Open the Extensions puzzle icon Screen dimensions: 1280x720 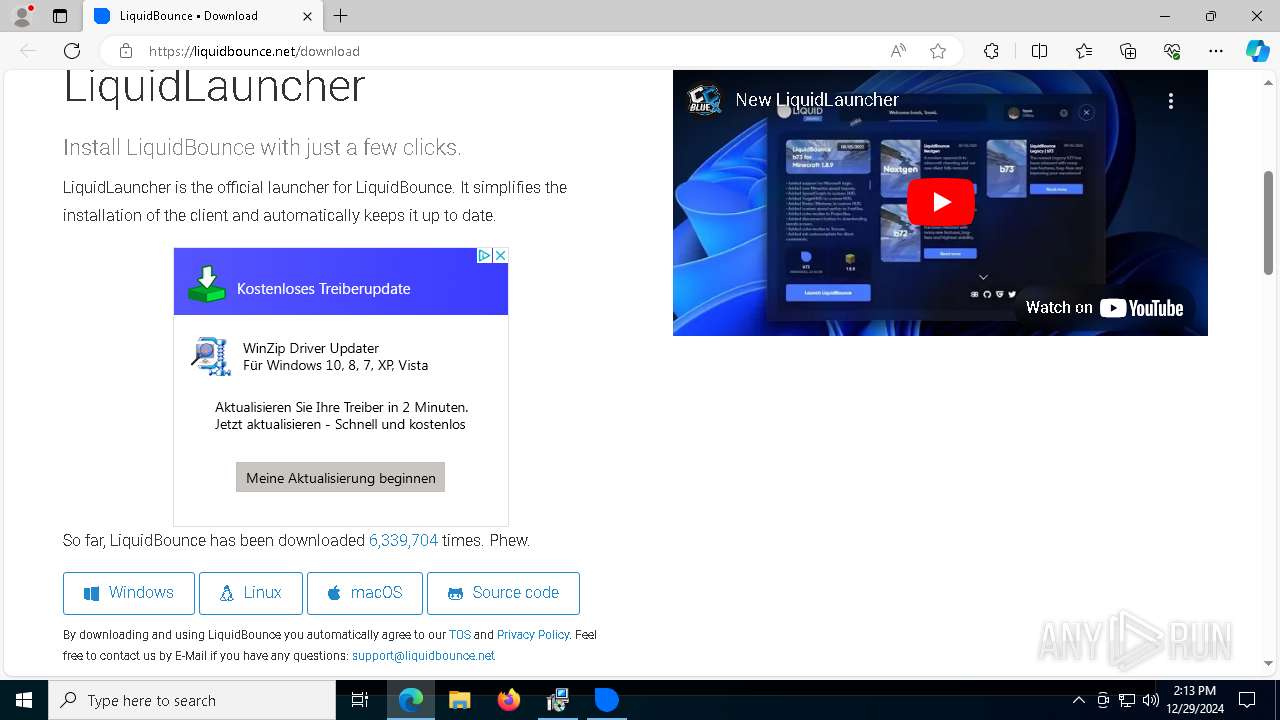pos(991,51)
